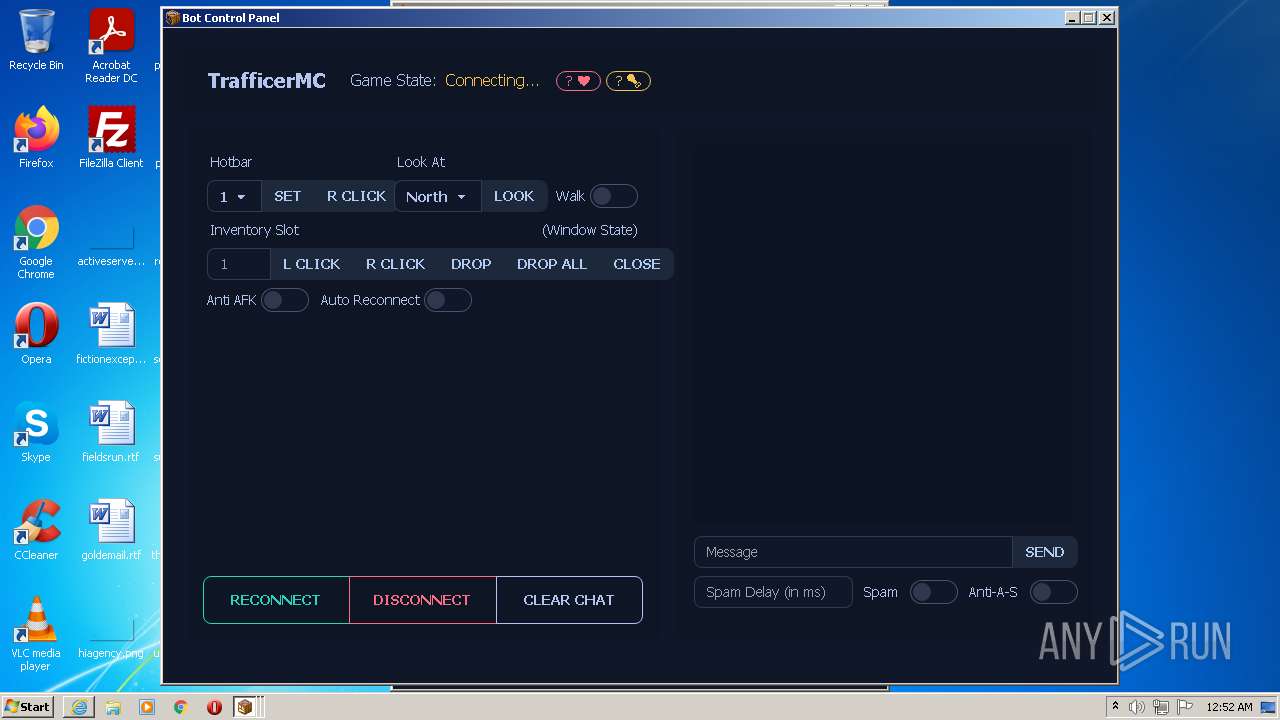The image size is (1280, 720).
Task: Click inventory L CLICK button
Action: (311, 264)
